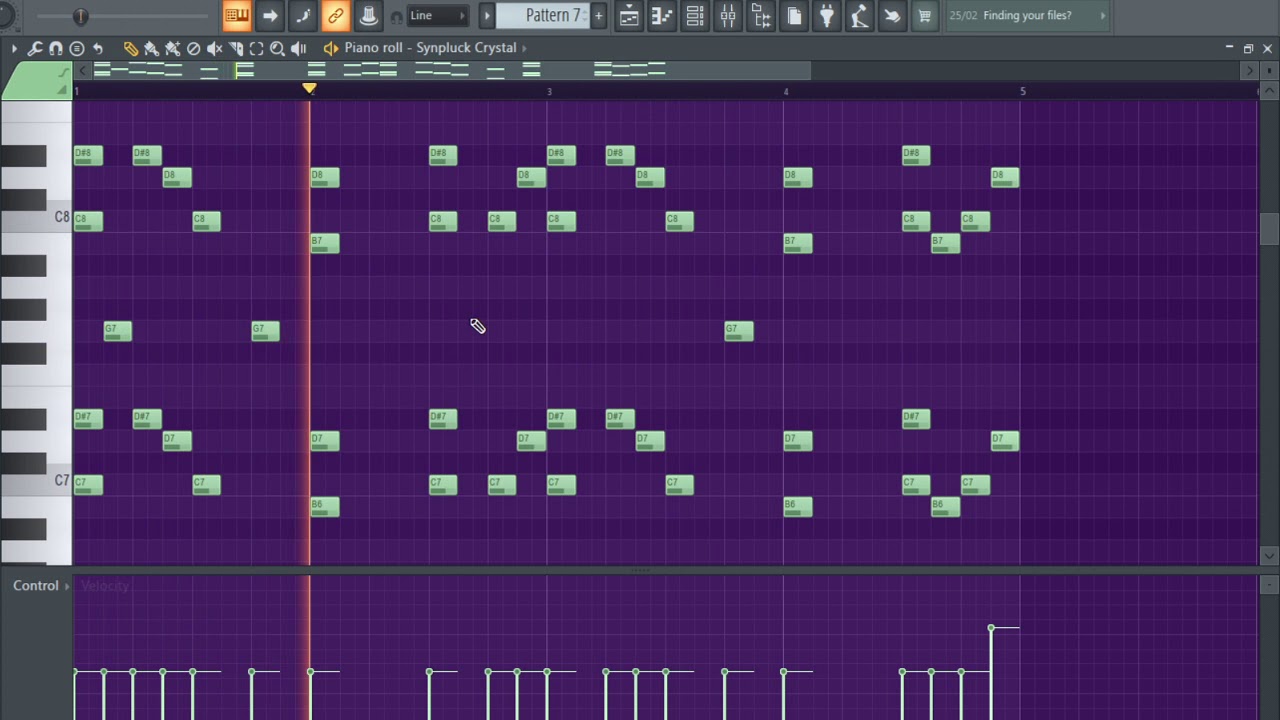
Task: Expand the arrow after Synpluck Crystal title
Action: click(x=524, y=48)
